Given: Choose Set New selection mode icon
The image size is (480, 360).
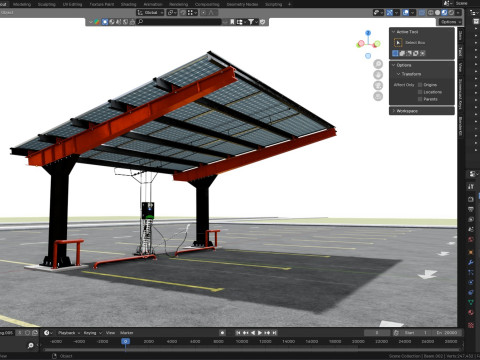Looking at the screenshot, I should pyautogui.click(x=395, y=53).
